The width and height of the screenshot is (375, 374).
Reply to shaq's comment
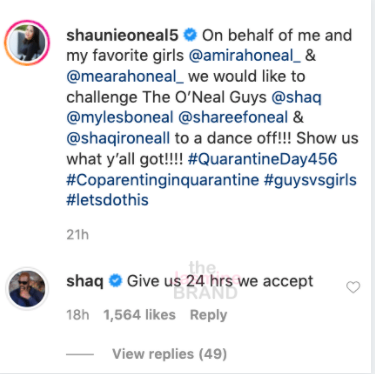coord(208,315)
